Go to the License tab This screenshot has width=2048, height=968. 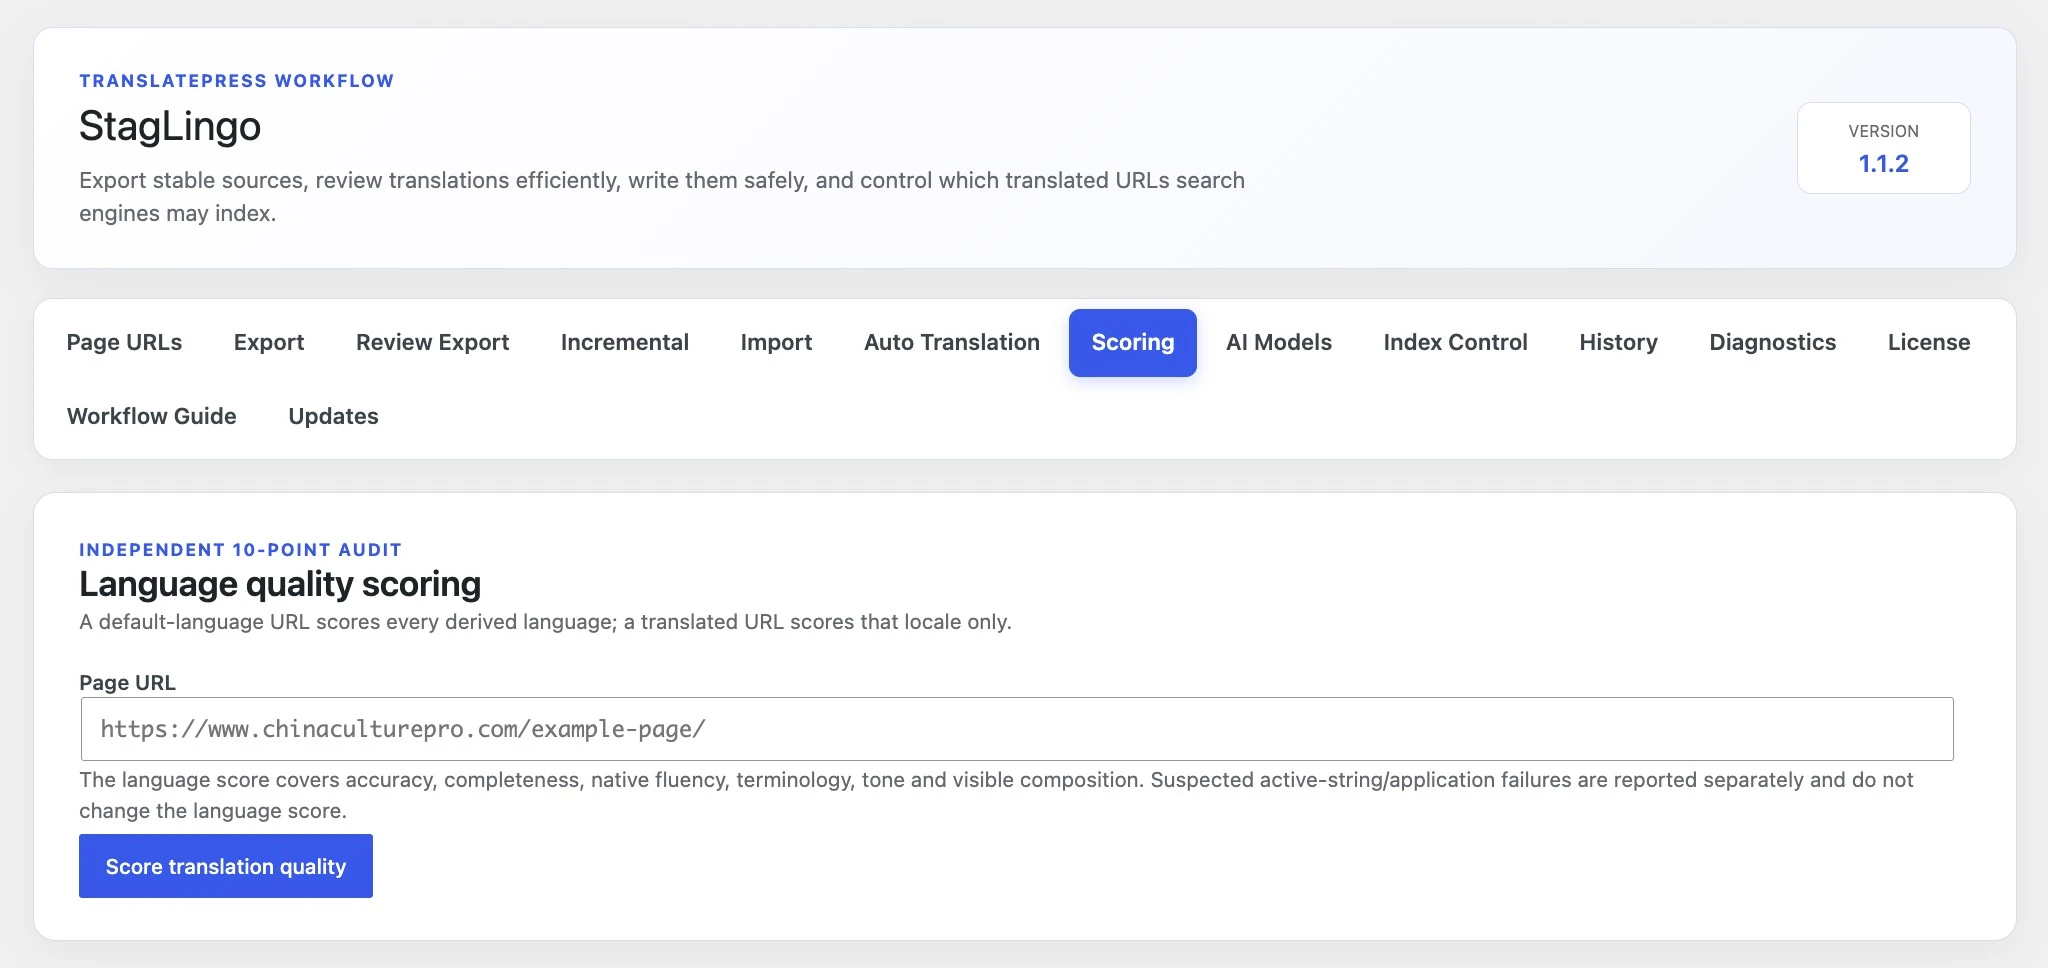[x=1929, y=342]
